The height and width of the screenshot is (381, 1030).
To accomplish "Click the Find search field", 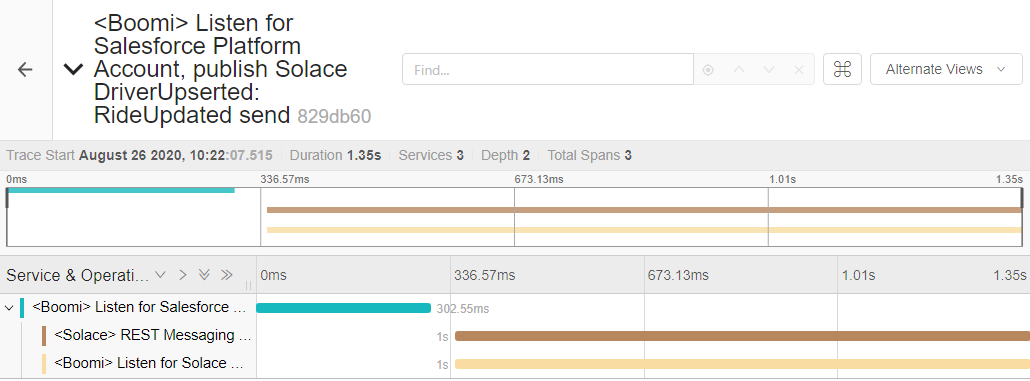I will (x=548, y=70).
